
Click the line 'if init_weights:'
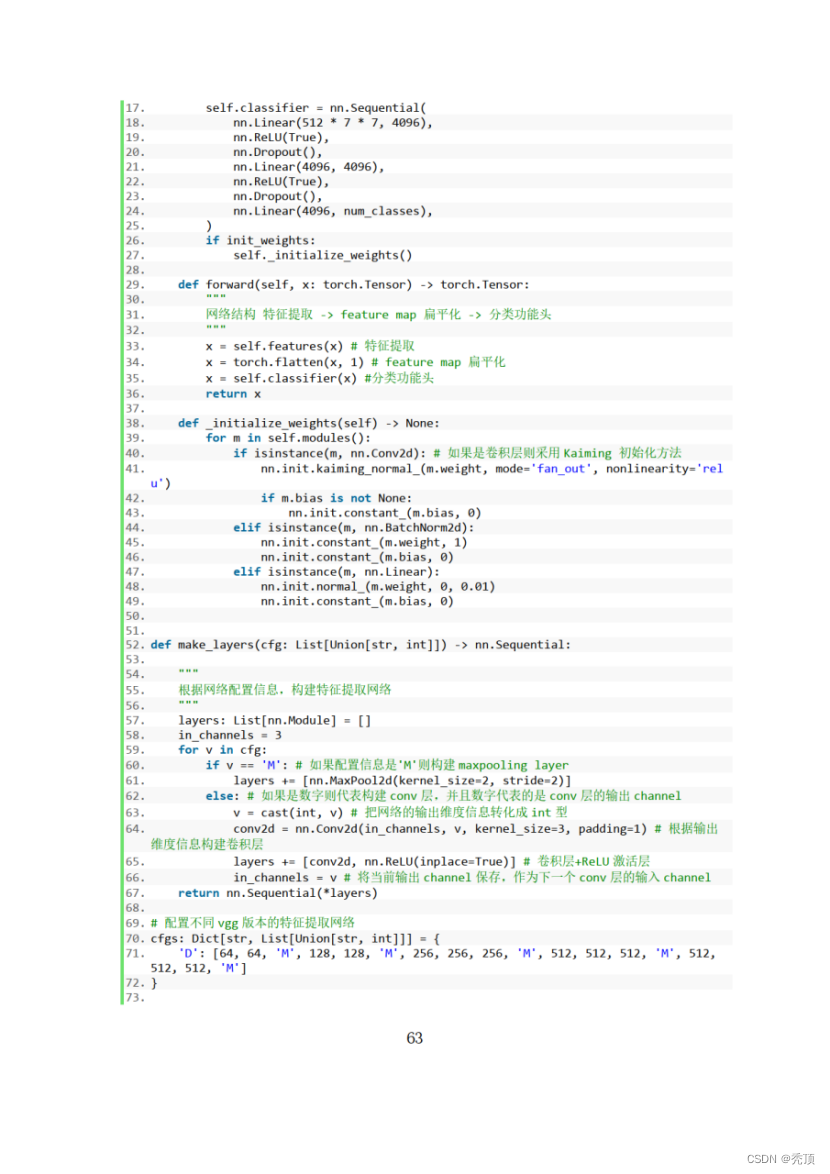(260, 240)
